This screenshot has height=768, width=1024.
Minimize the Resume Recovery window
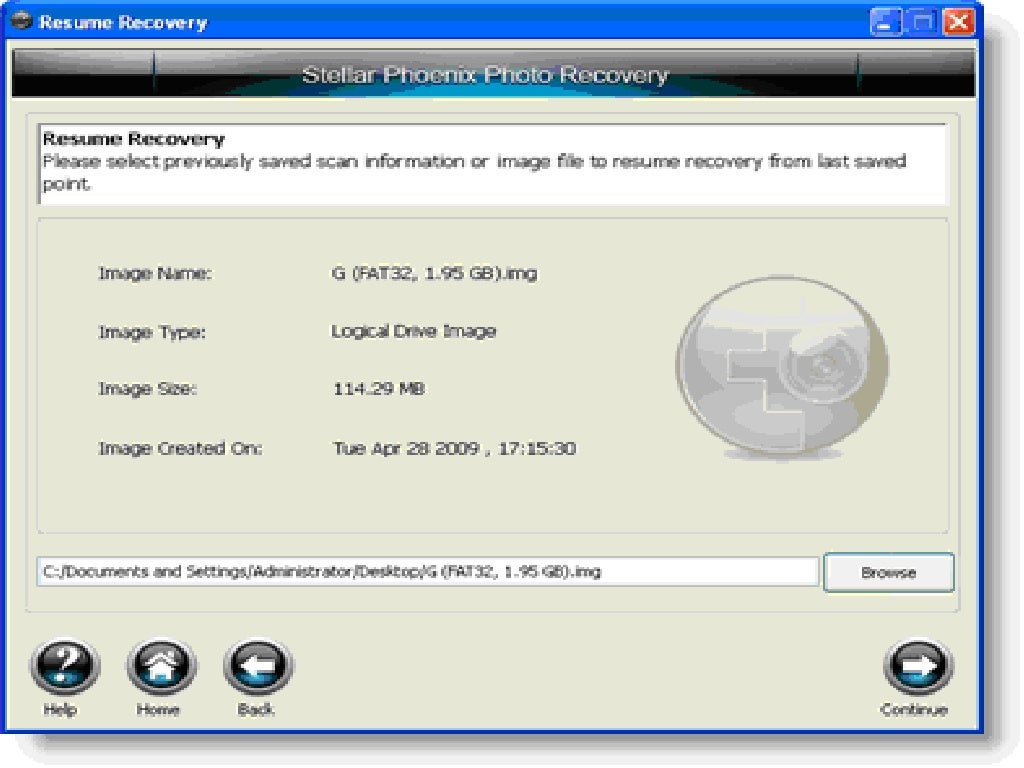point(886,23)
